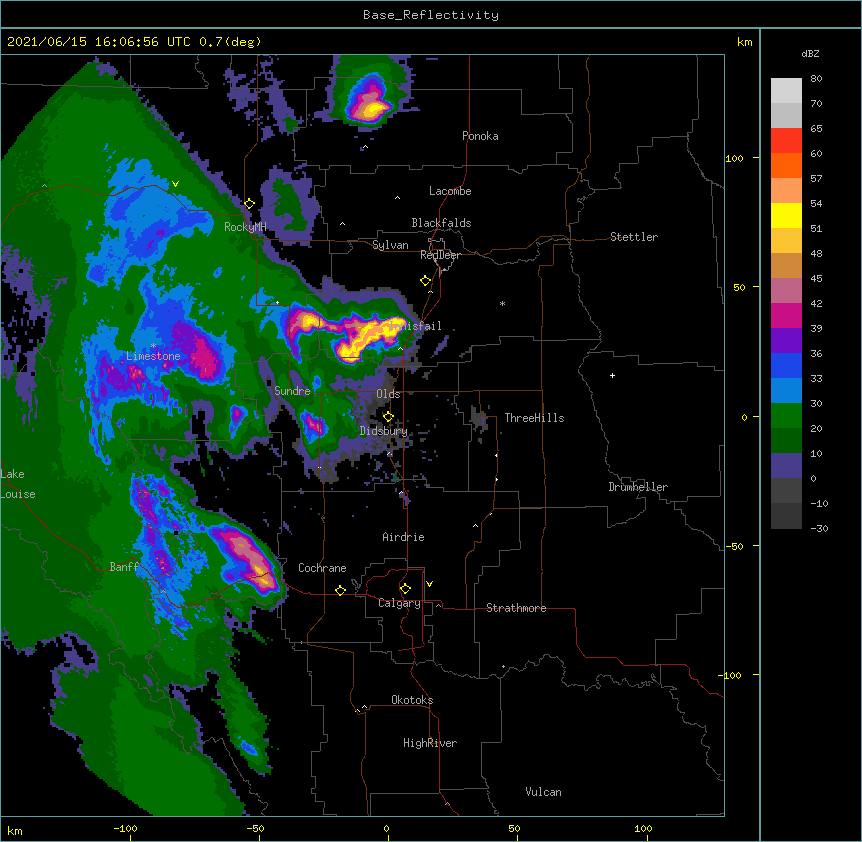Image resolution: width=862 pixels, height=842 pixels.
Task: Click the ThreeHills label
Action: pos(534,418)
